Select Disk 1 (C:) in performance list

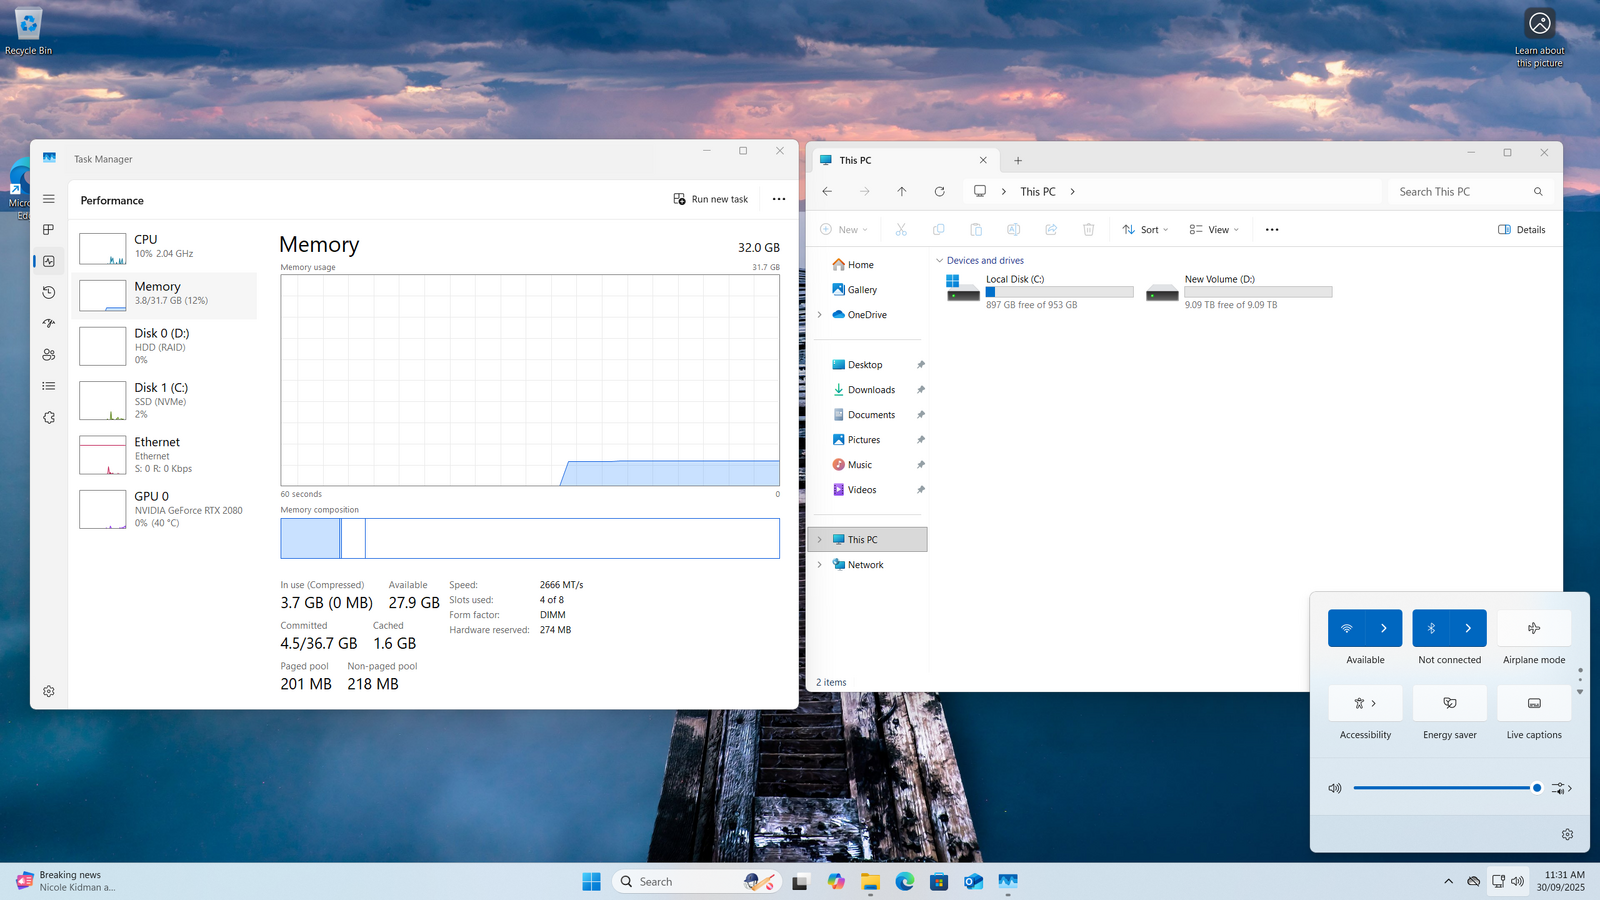pos(165,400)
